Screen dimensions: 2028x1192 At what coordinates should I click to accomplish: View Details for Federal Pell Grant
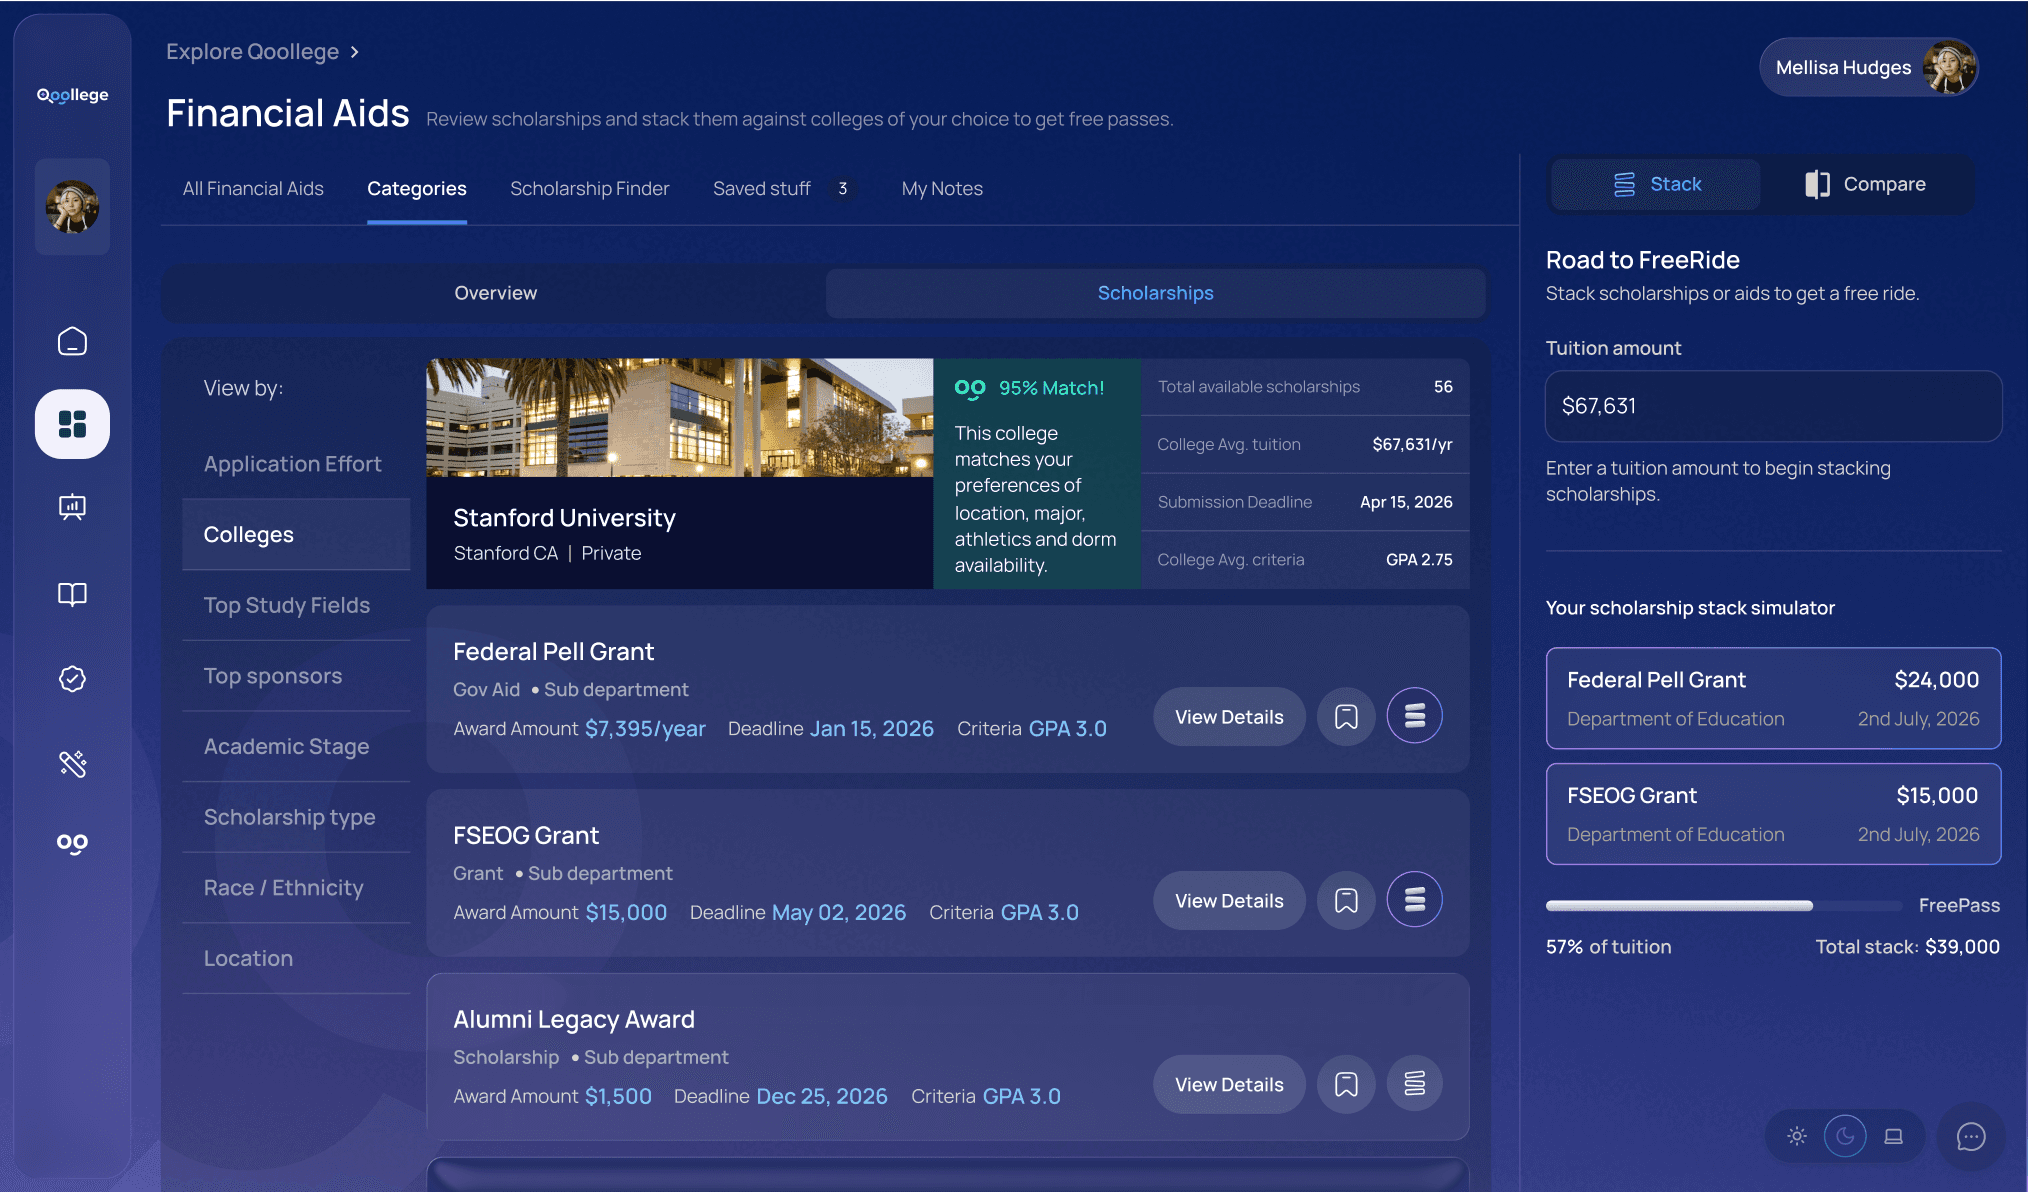tap(1228, 717)
